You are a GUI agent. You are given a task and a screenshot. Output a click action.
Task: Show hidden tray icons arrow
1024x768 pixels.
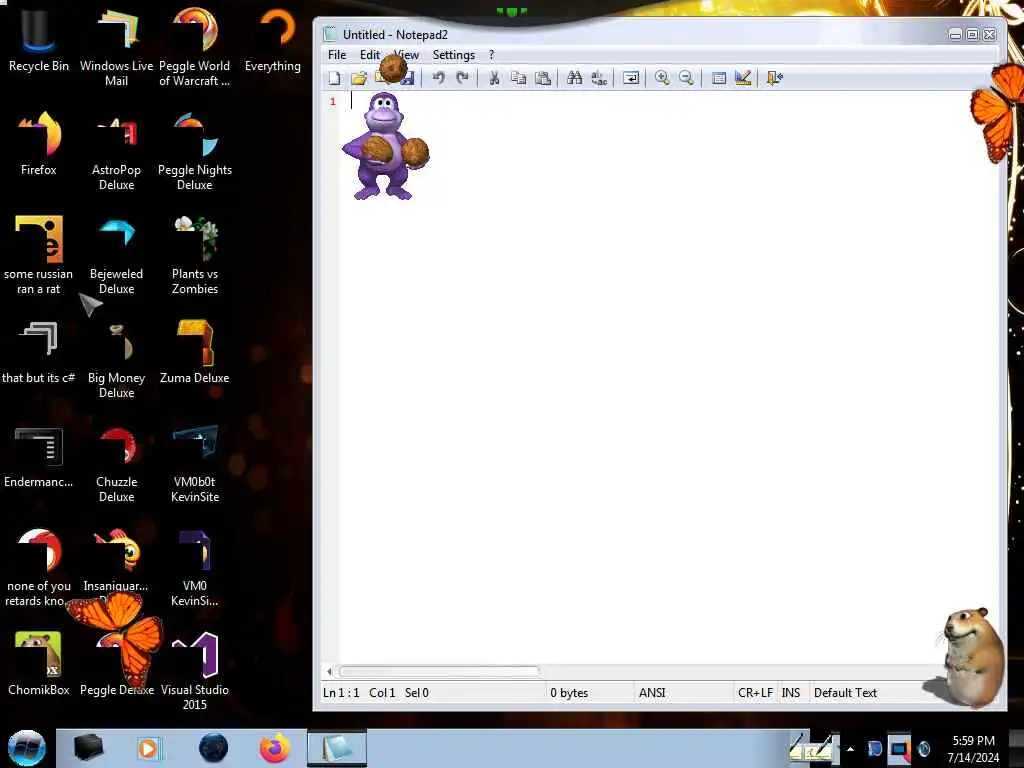(x=850, y=749)
